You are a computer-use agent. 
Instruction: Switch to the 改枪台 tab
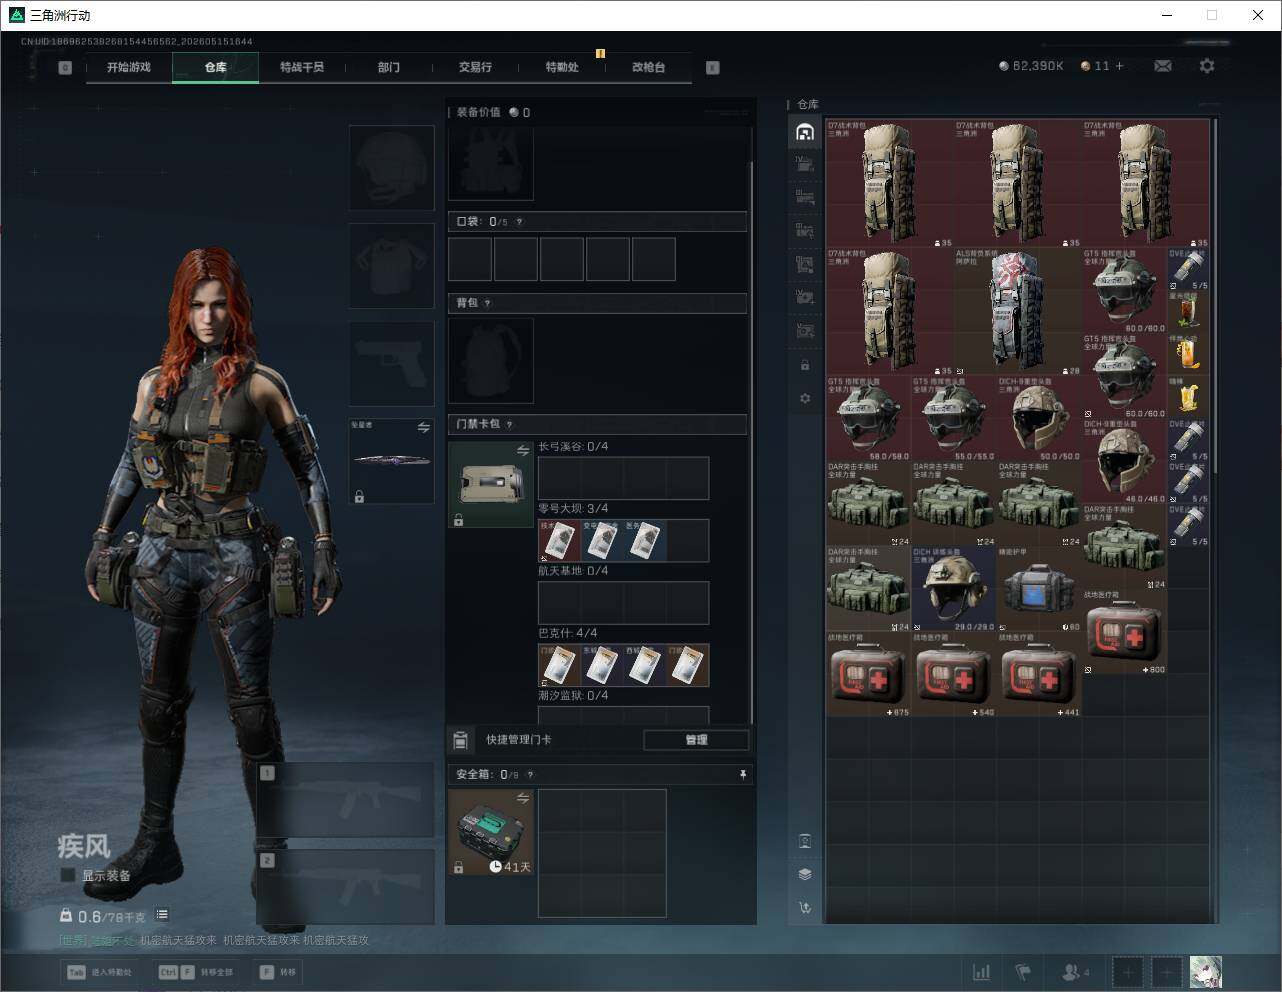point(648,67)
